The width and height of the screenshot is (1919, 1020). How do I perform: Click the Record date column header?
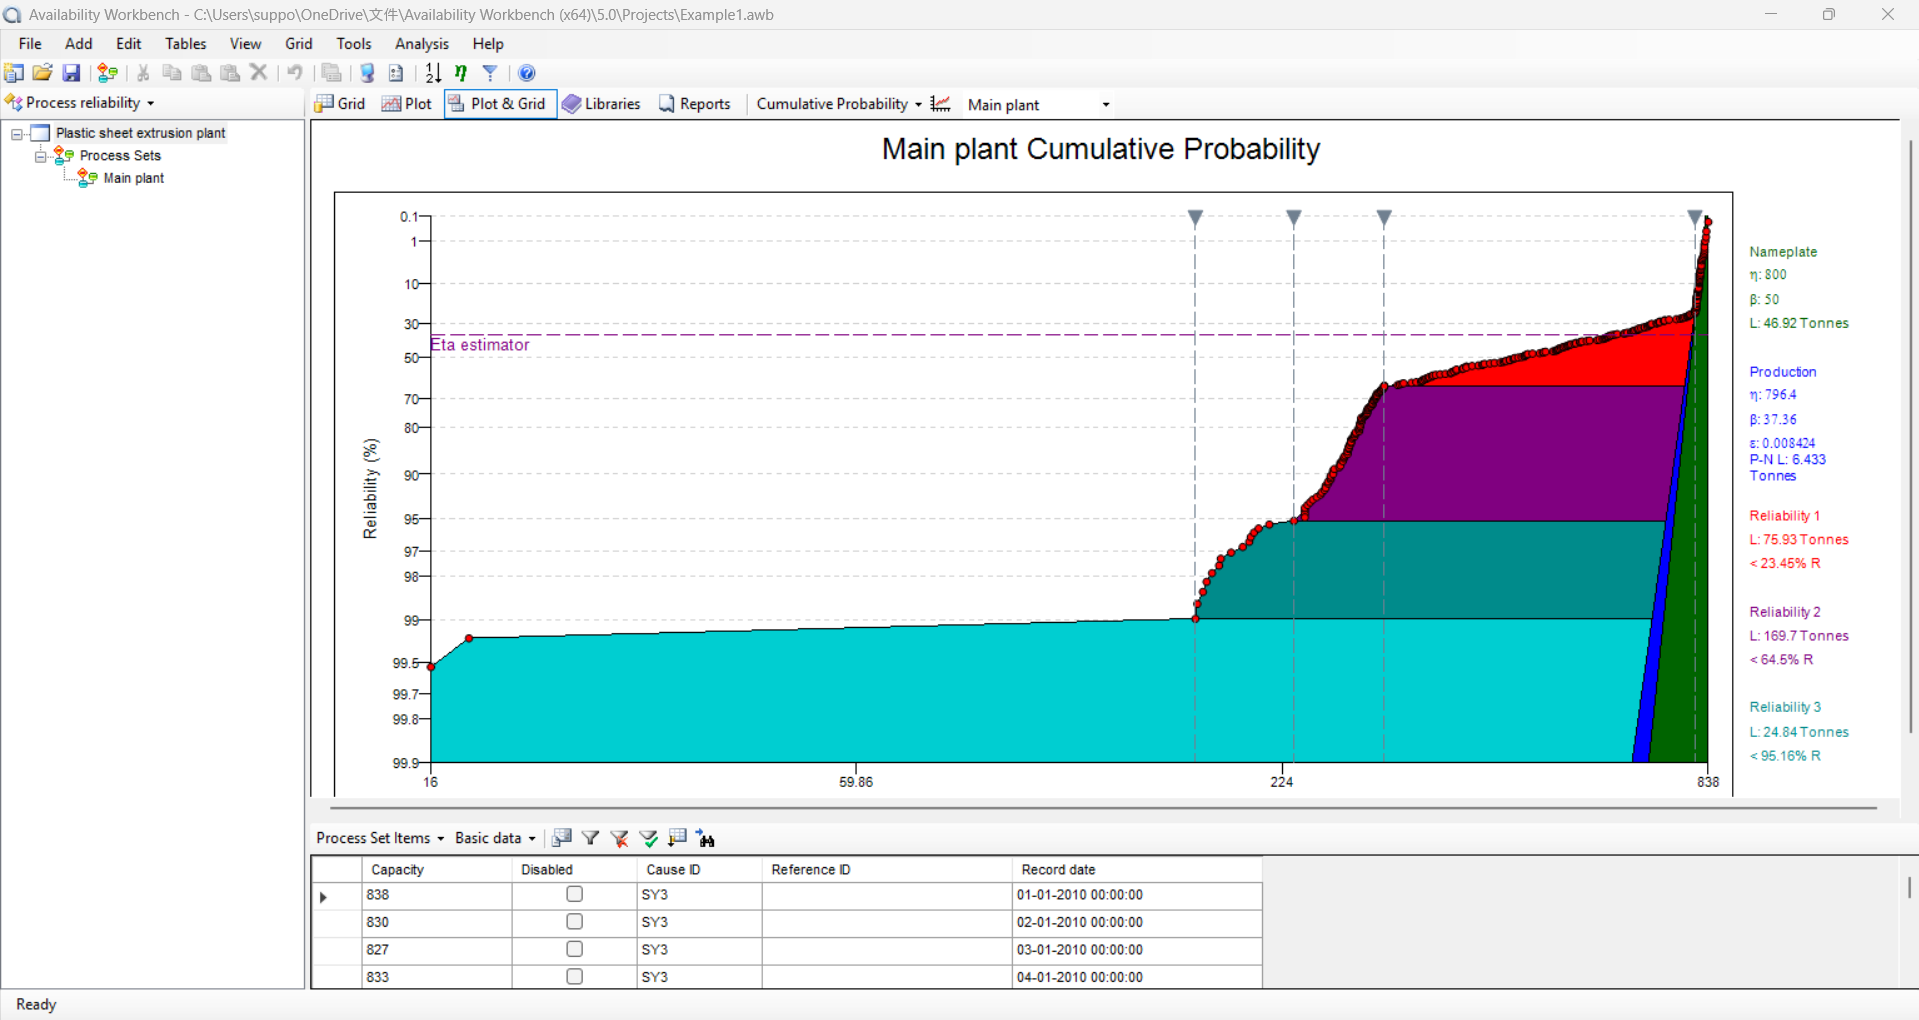tap(1137, 870)
